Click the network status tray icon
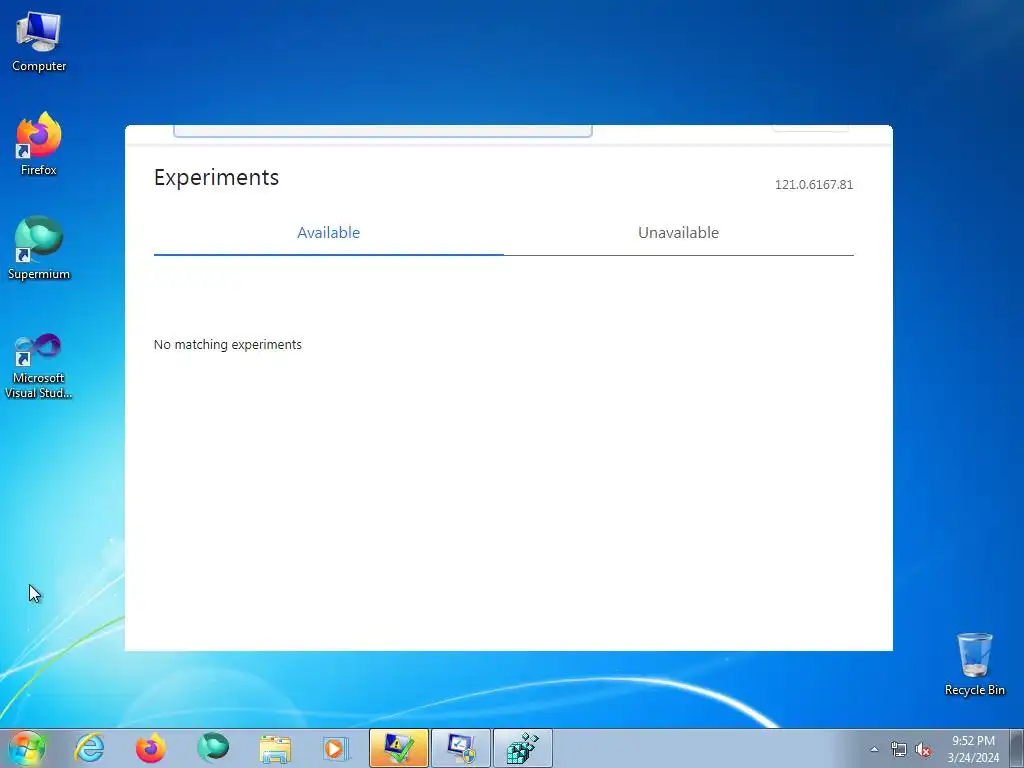 pyautogui.click(x=899, y=749)
